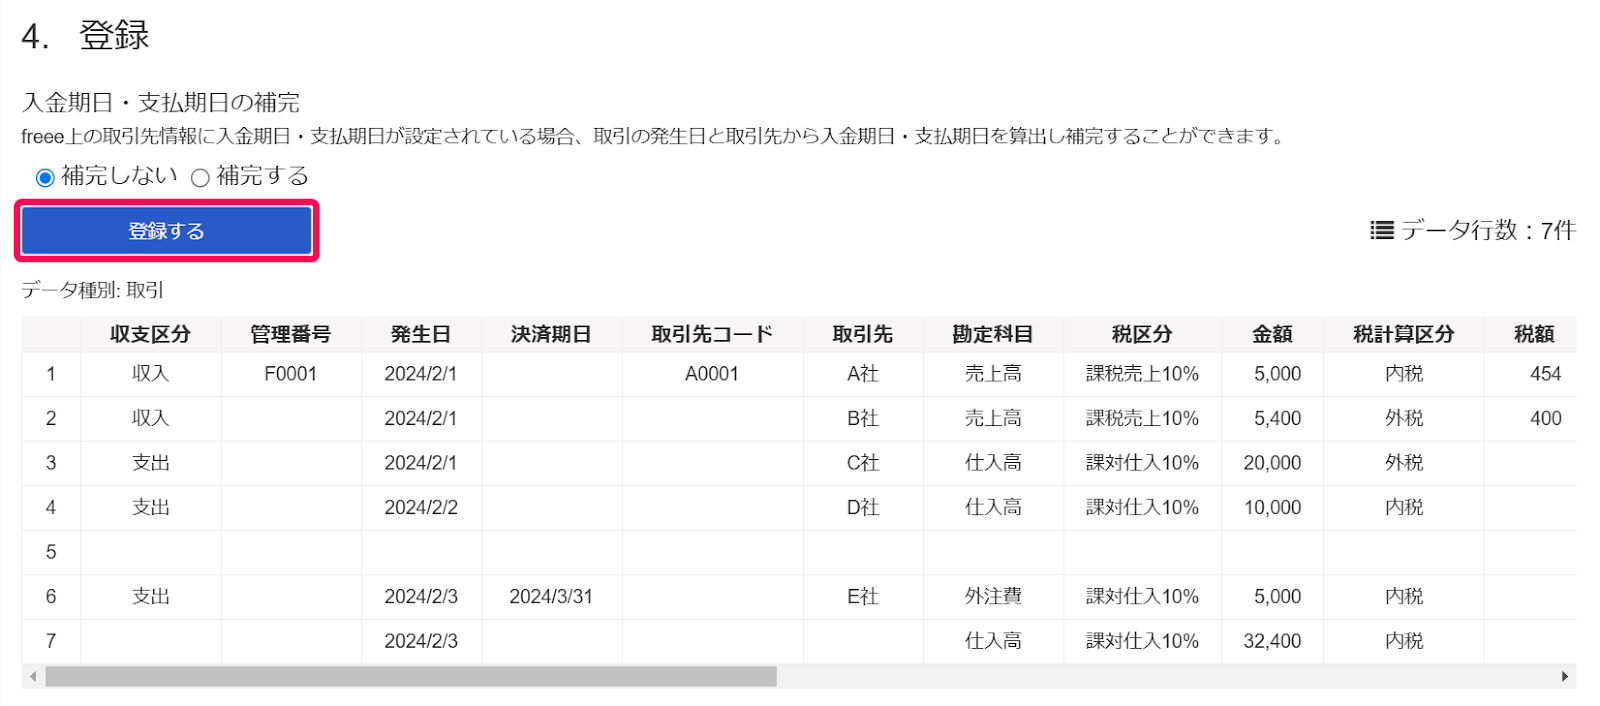
Task: Click the データ行数:7件 label
Action: tap(1488, 231)
